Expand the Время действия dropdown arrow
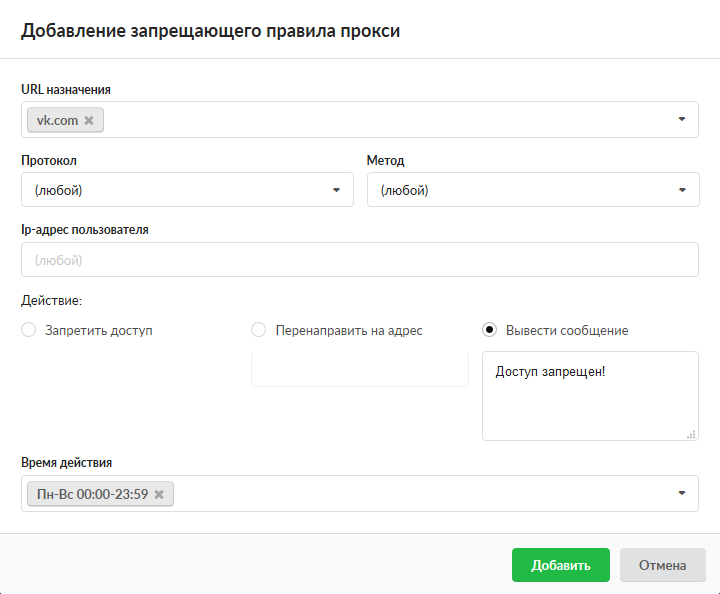 pyautogui.click(x=682, y=493)
